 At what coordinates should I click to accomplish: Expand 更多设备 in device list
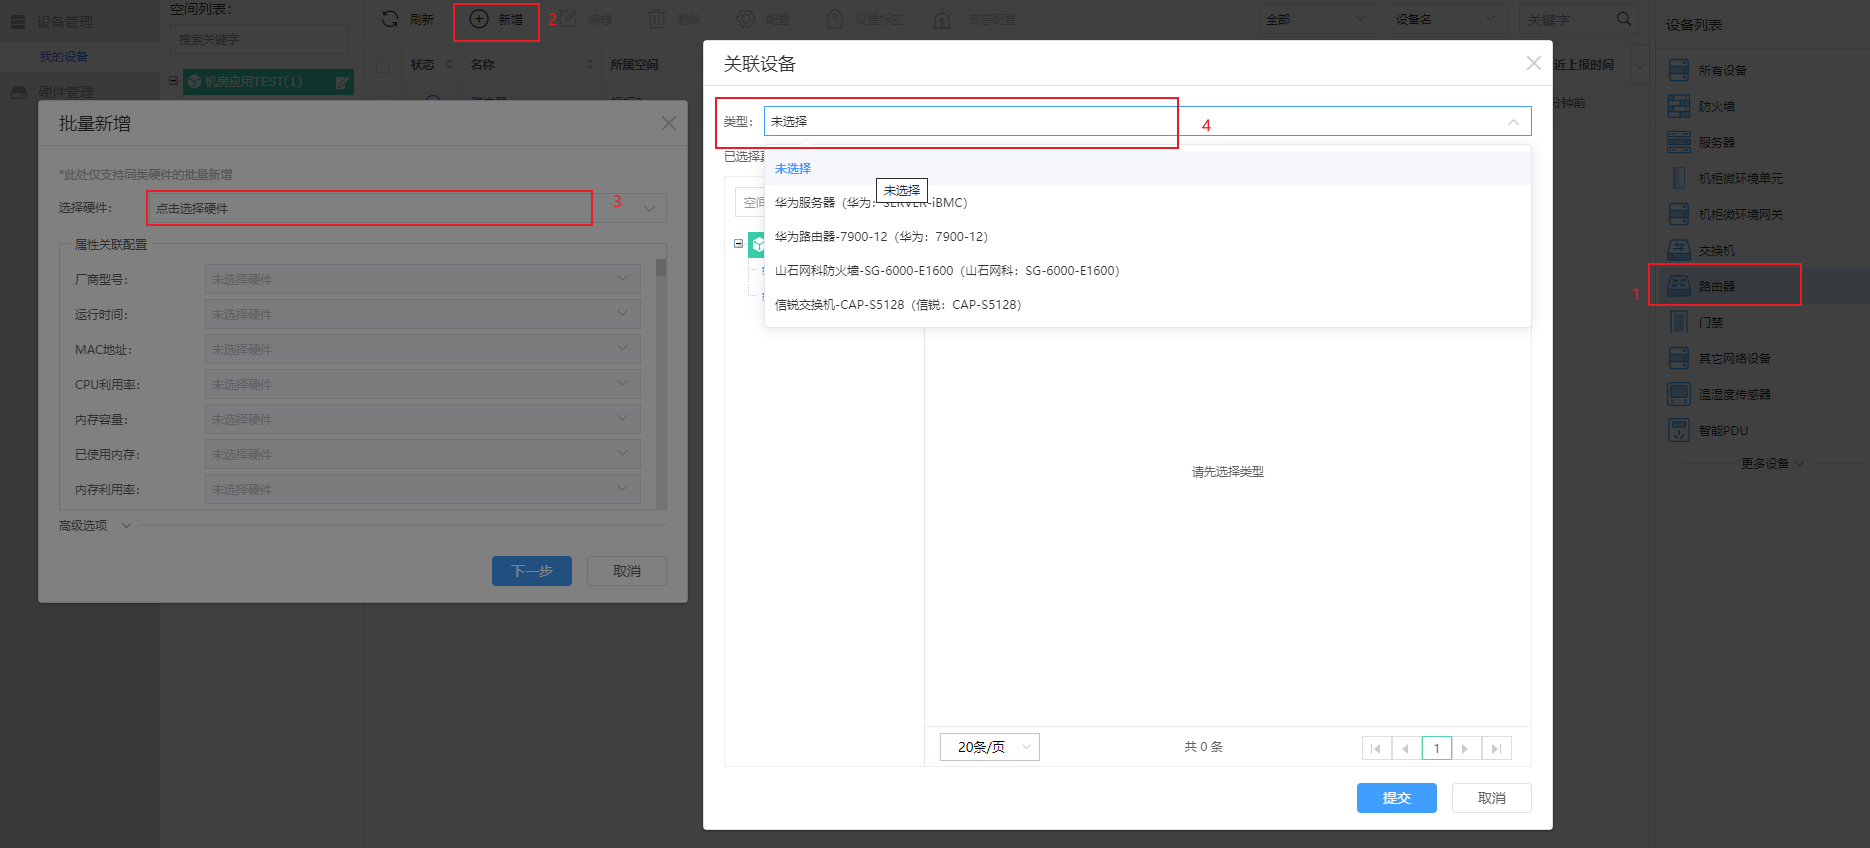1772,463
